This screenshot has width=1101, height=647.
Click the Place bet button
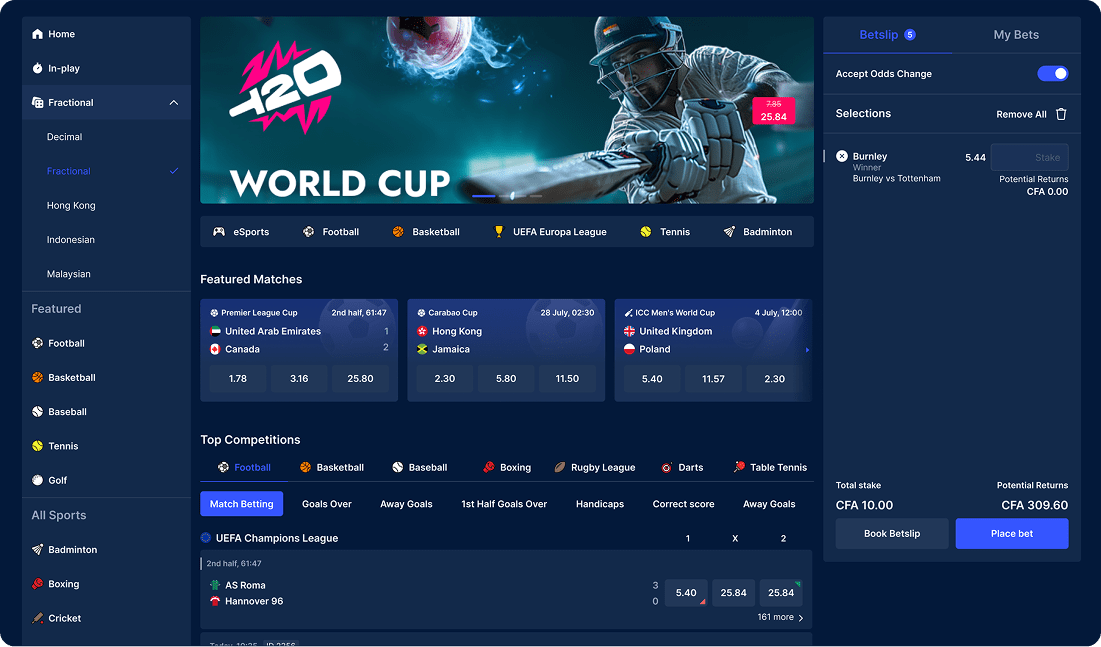1012,533
